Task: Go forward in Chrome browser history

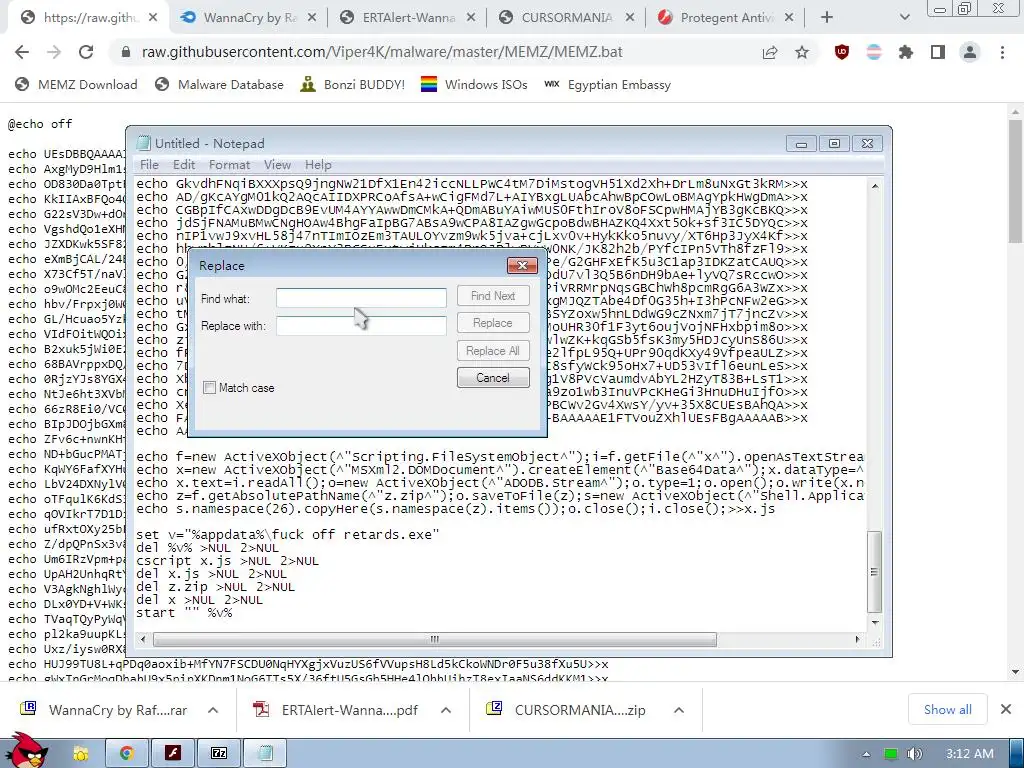Action: pos(54,52)
